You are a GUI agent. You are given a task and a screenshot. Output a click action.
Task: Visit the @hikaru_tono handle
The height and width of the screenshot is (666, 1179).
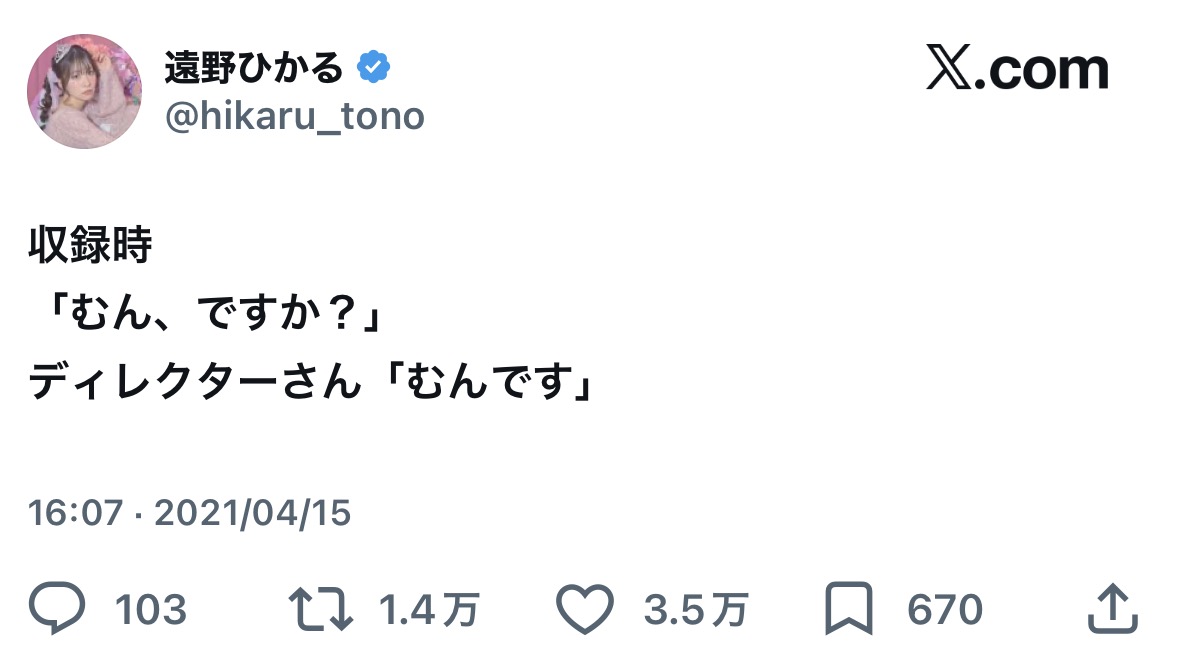pos(294,117)
